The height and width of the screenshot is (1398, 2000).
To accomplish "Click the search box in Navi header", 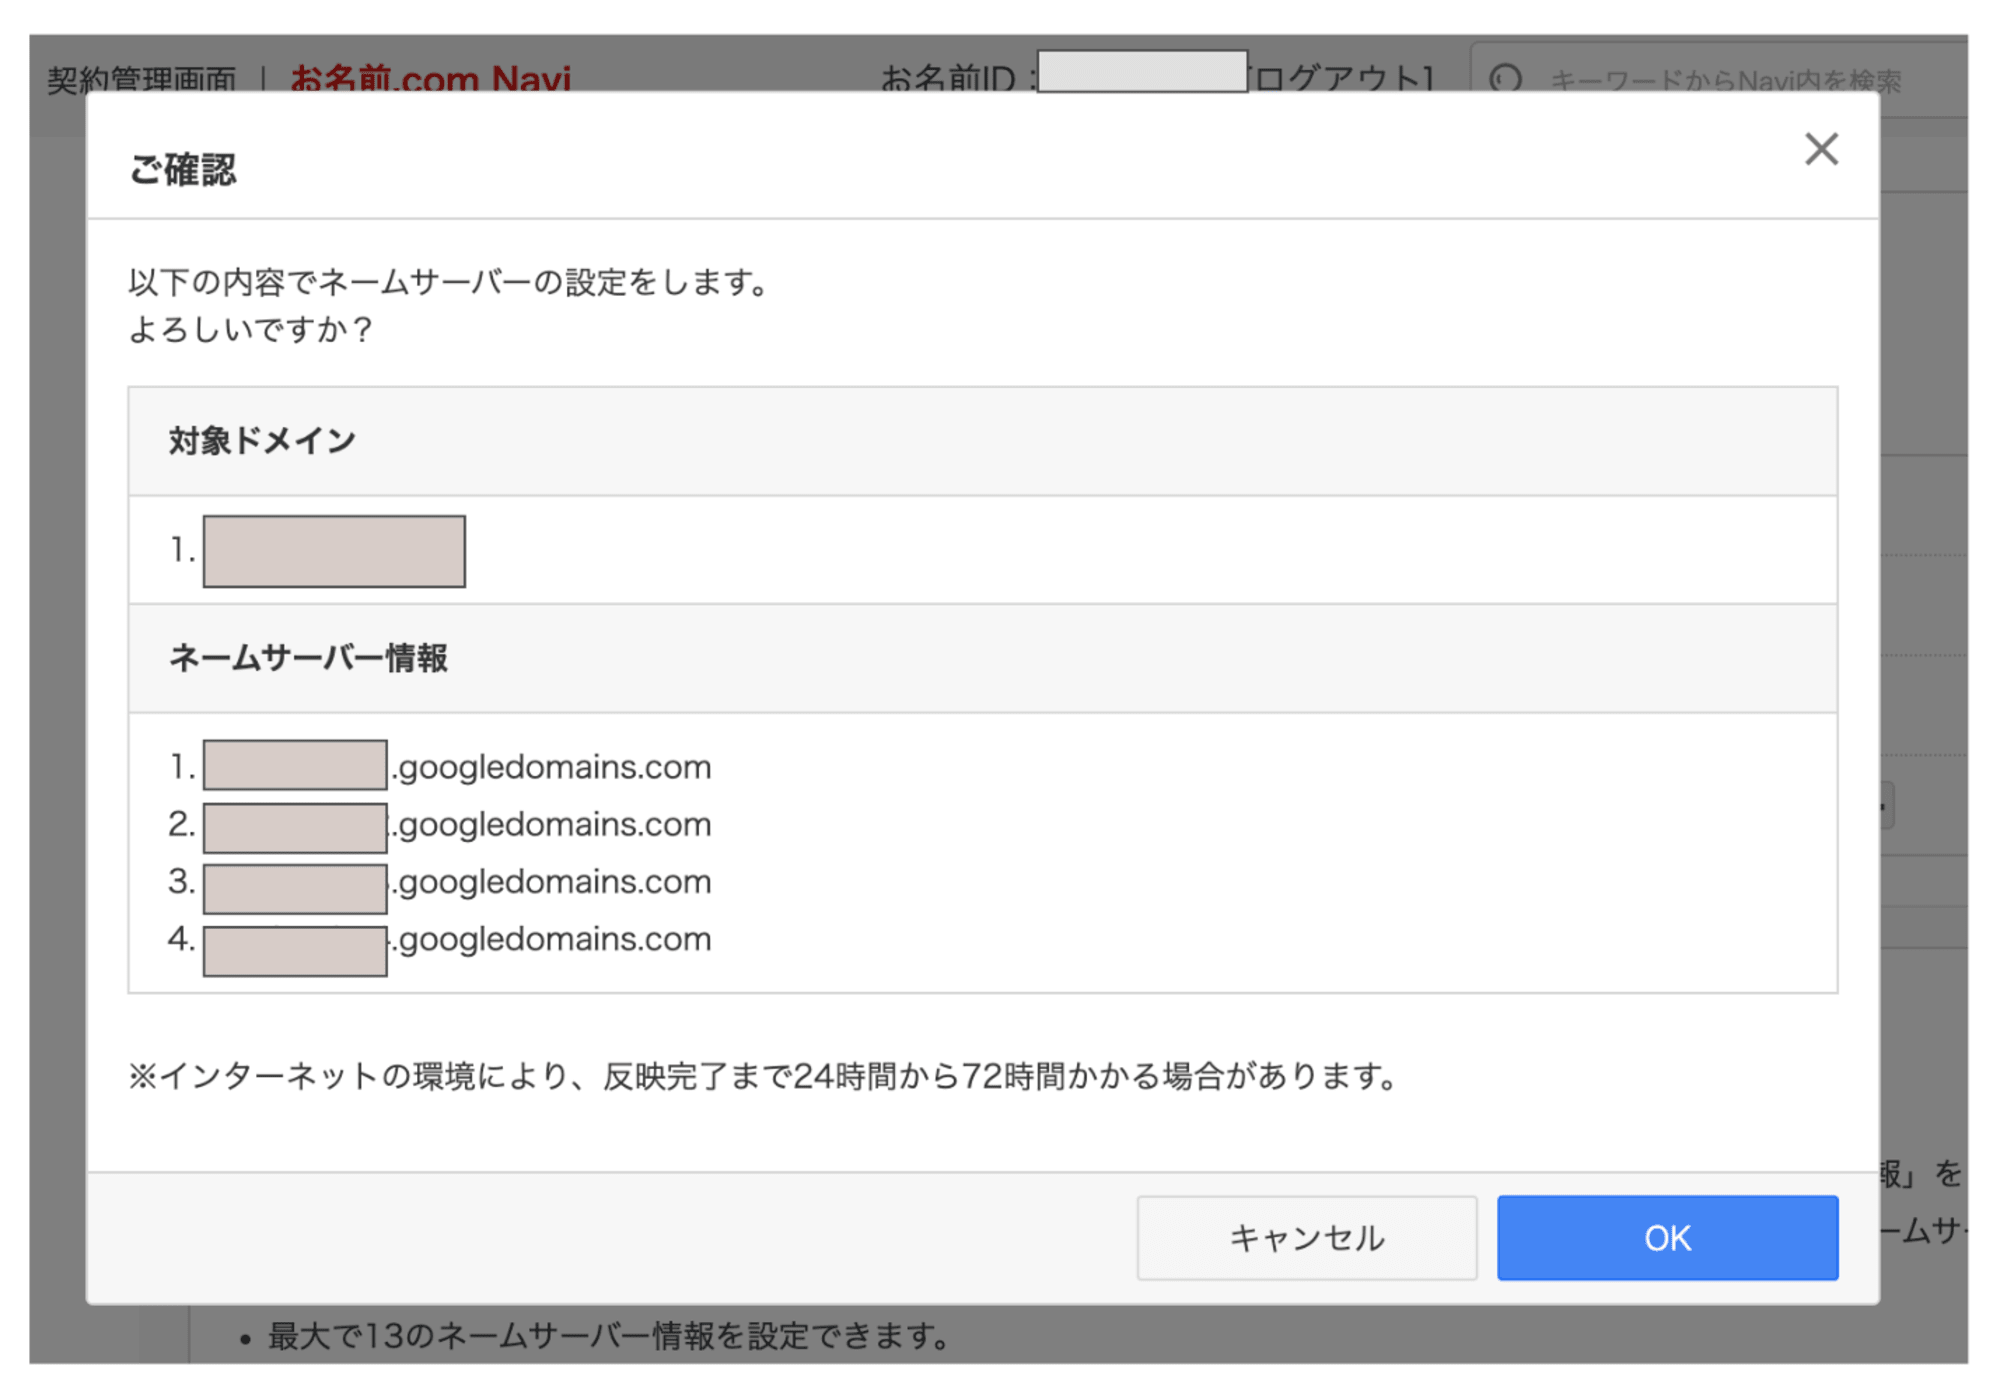I will click(x=1720, y=78).
